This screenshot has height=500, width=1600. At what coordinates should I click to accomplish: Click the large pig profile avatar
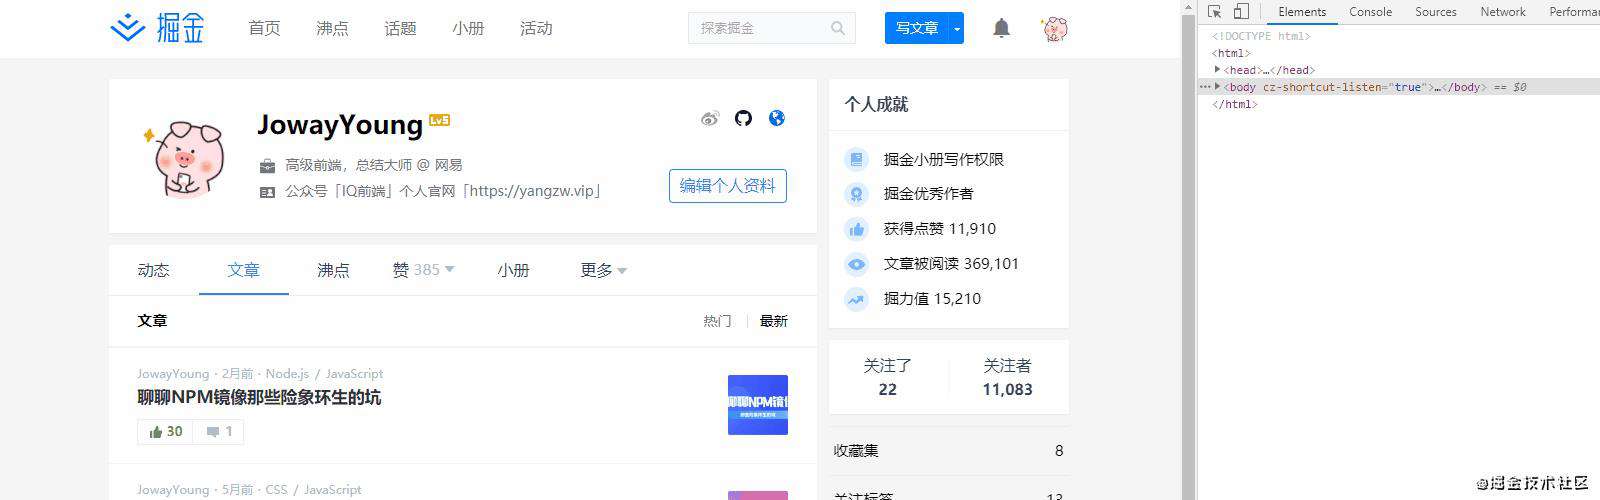[x=183, y=158]
